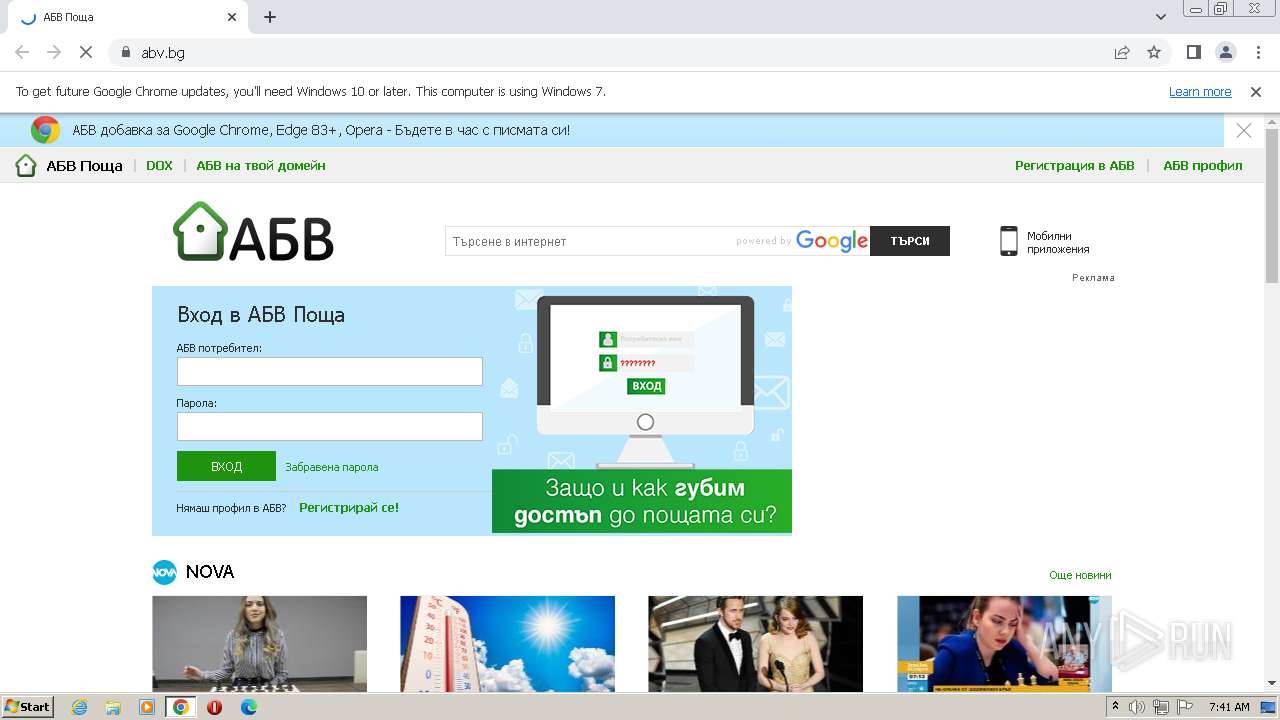Open banner about losing mail access

(642, 411)
